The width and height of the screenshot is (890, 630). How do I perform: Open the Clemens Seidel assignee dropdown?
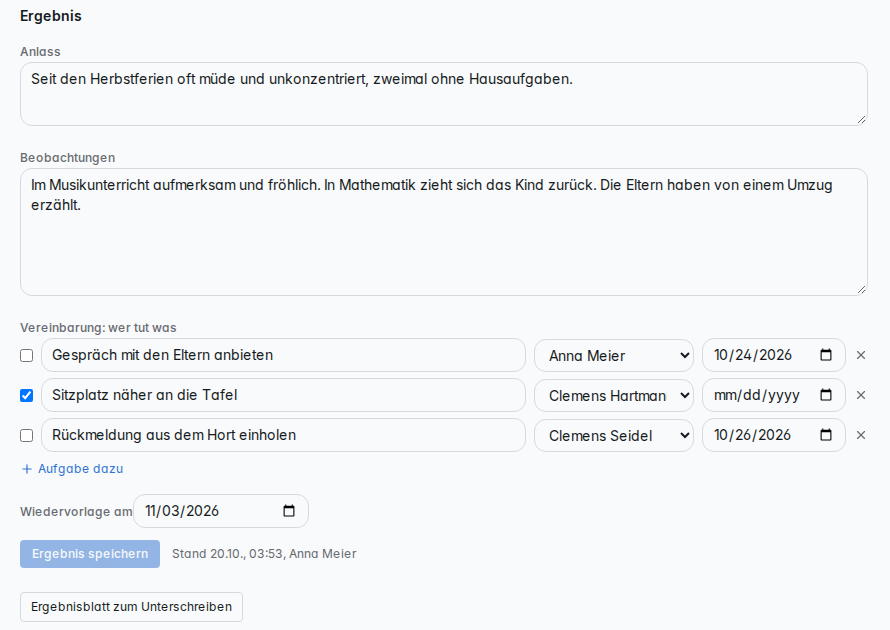click(614, 435)
